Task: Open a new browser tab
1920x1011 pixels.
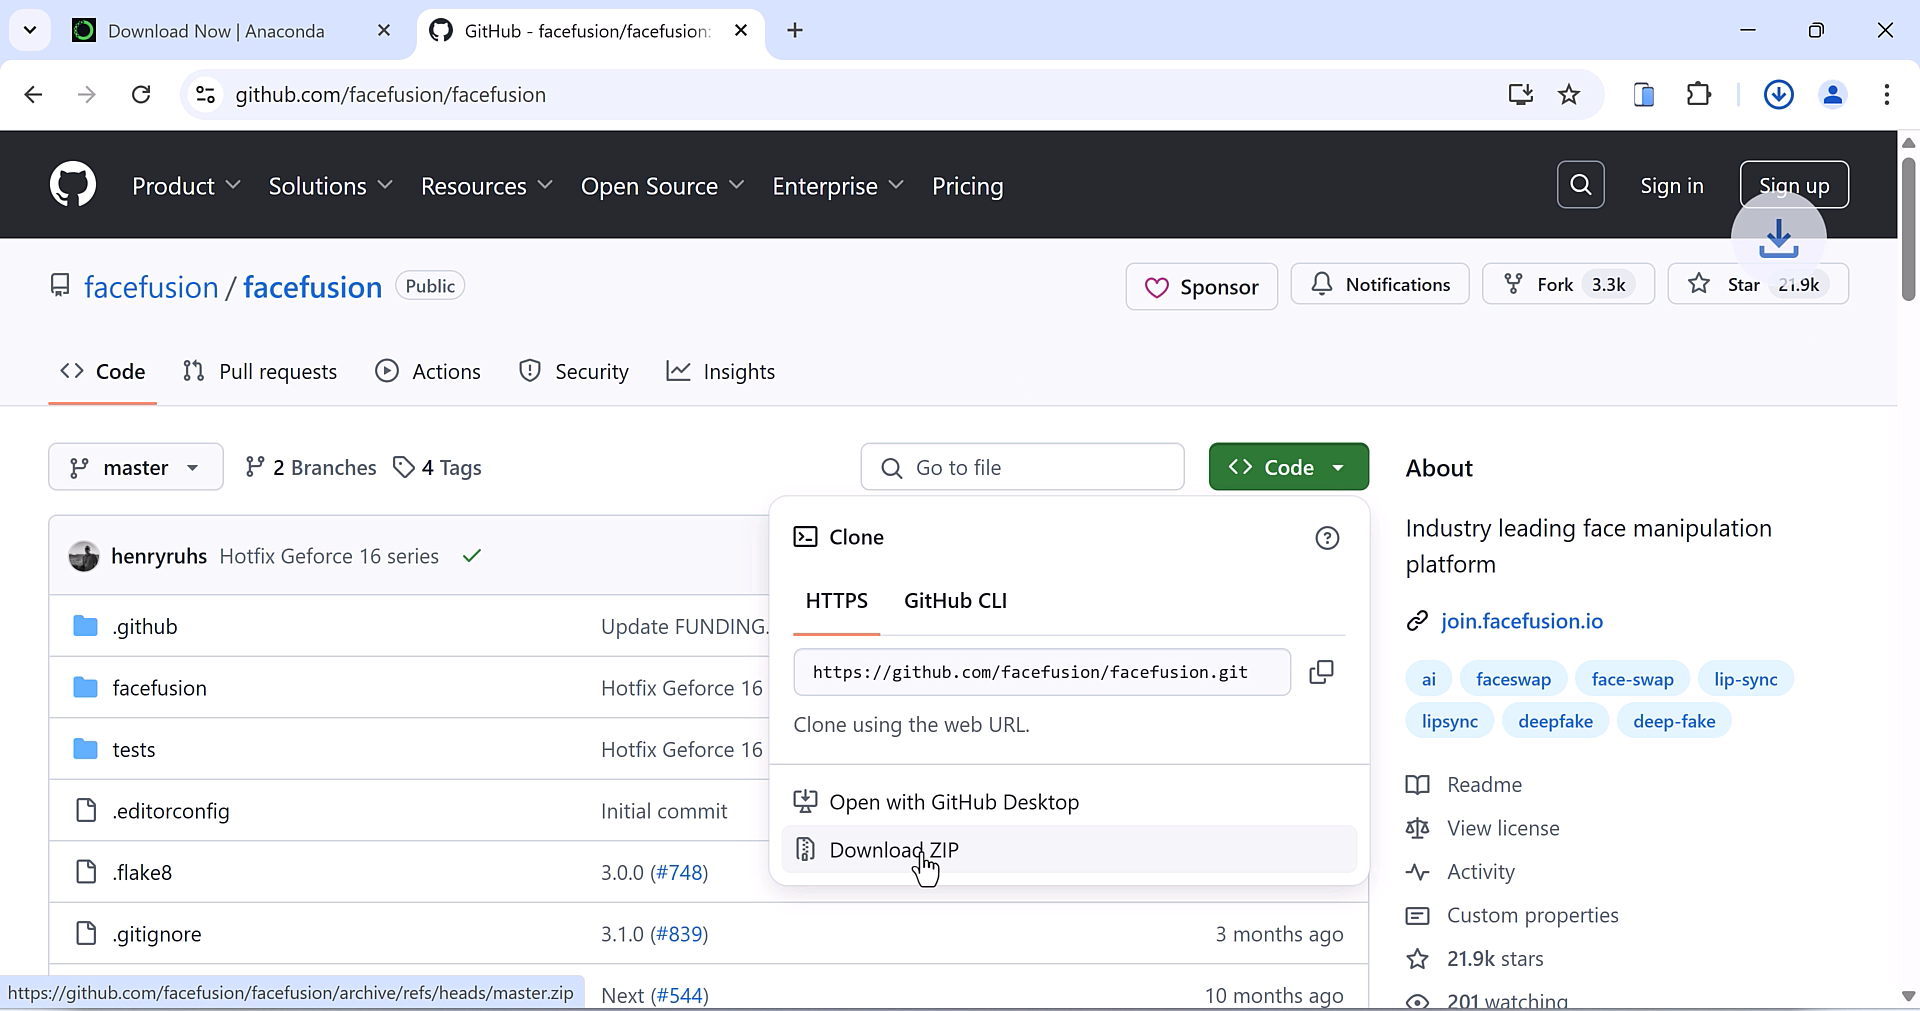Action: [x=795, y=31]
